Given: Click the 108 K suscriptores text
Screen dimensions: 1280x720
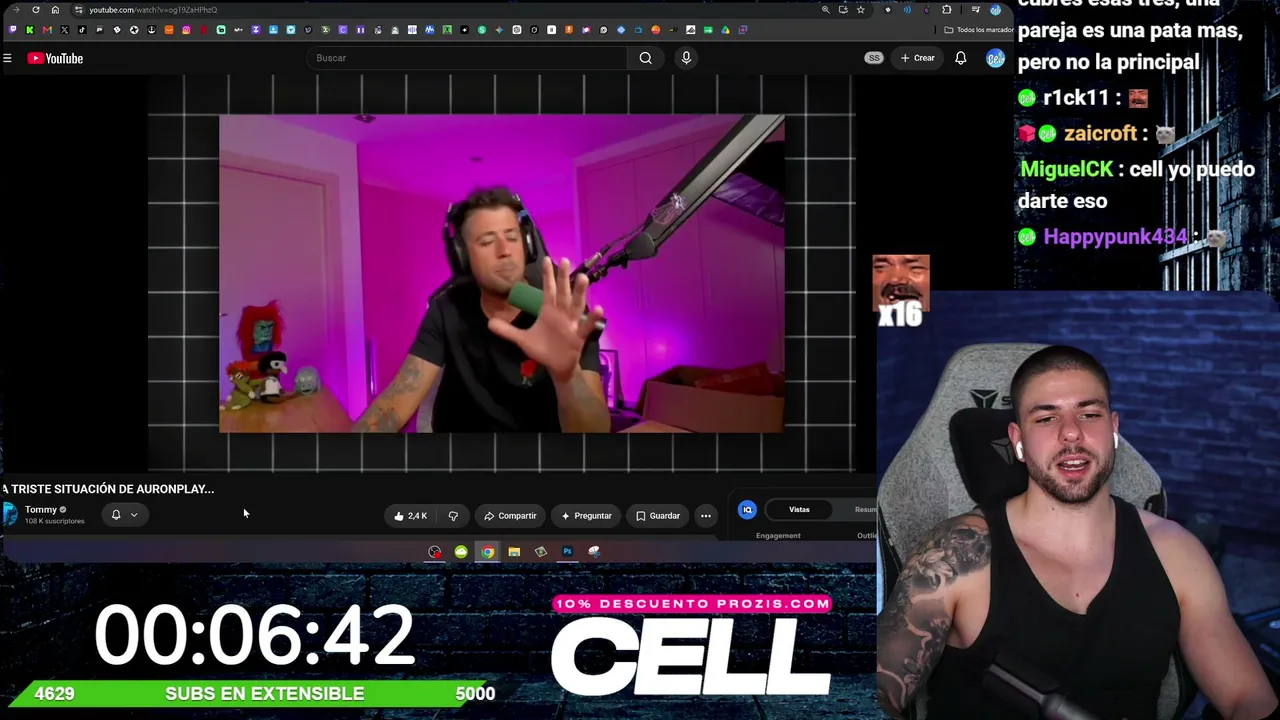Looking at the screenshot, I should (55, 521).
